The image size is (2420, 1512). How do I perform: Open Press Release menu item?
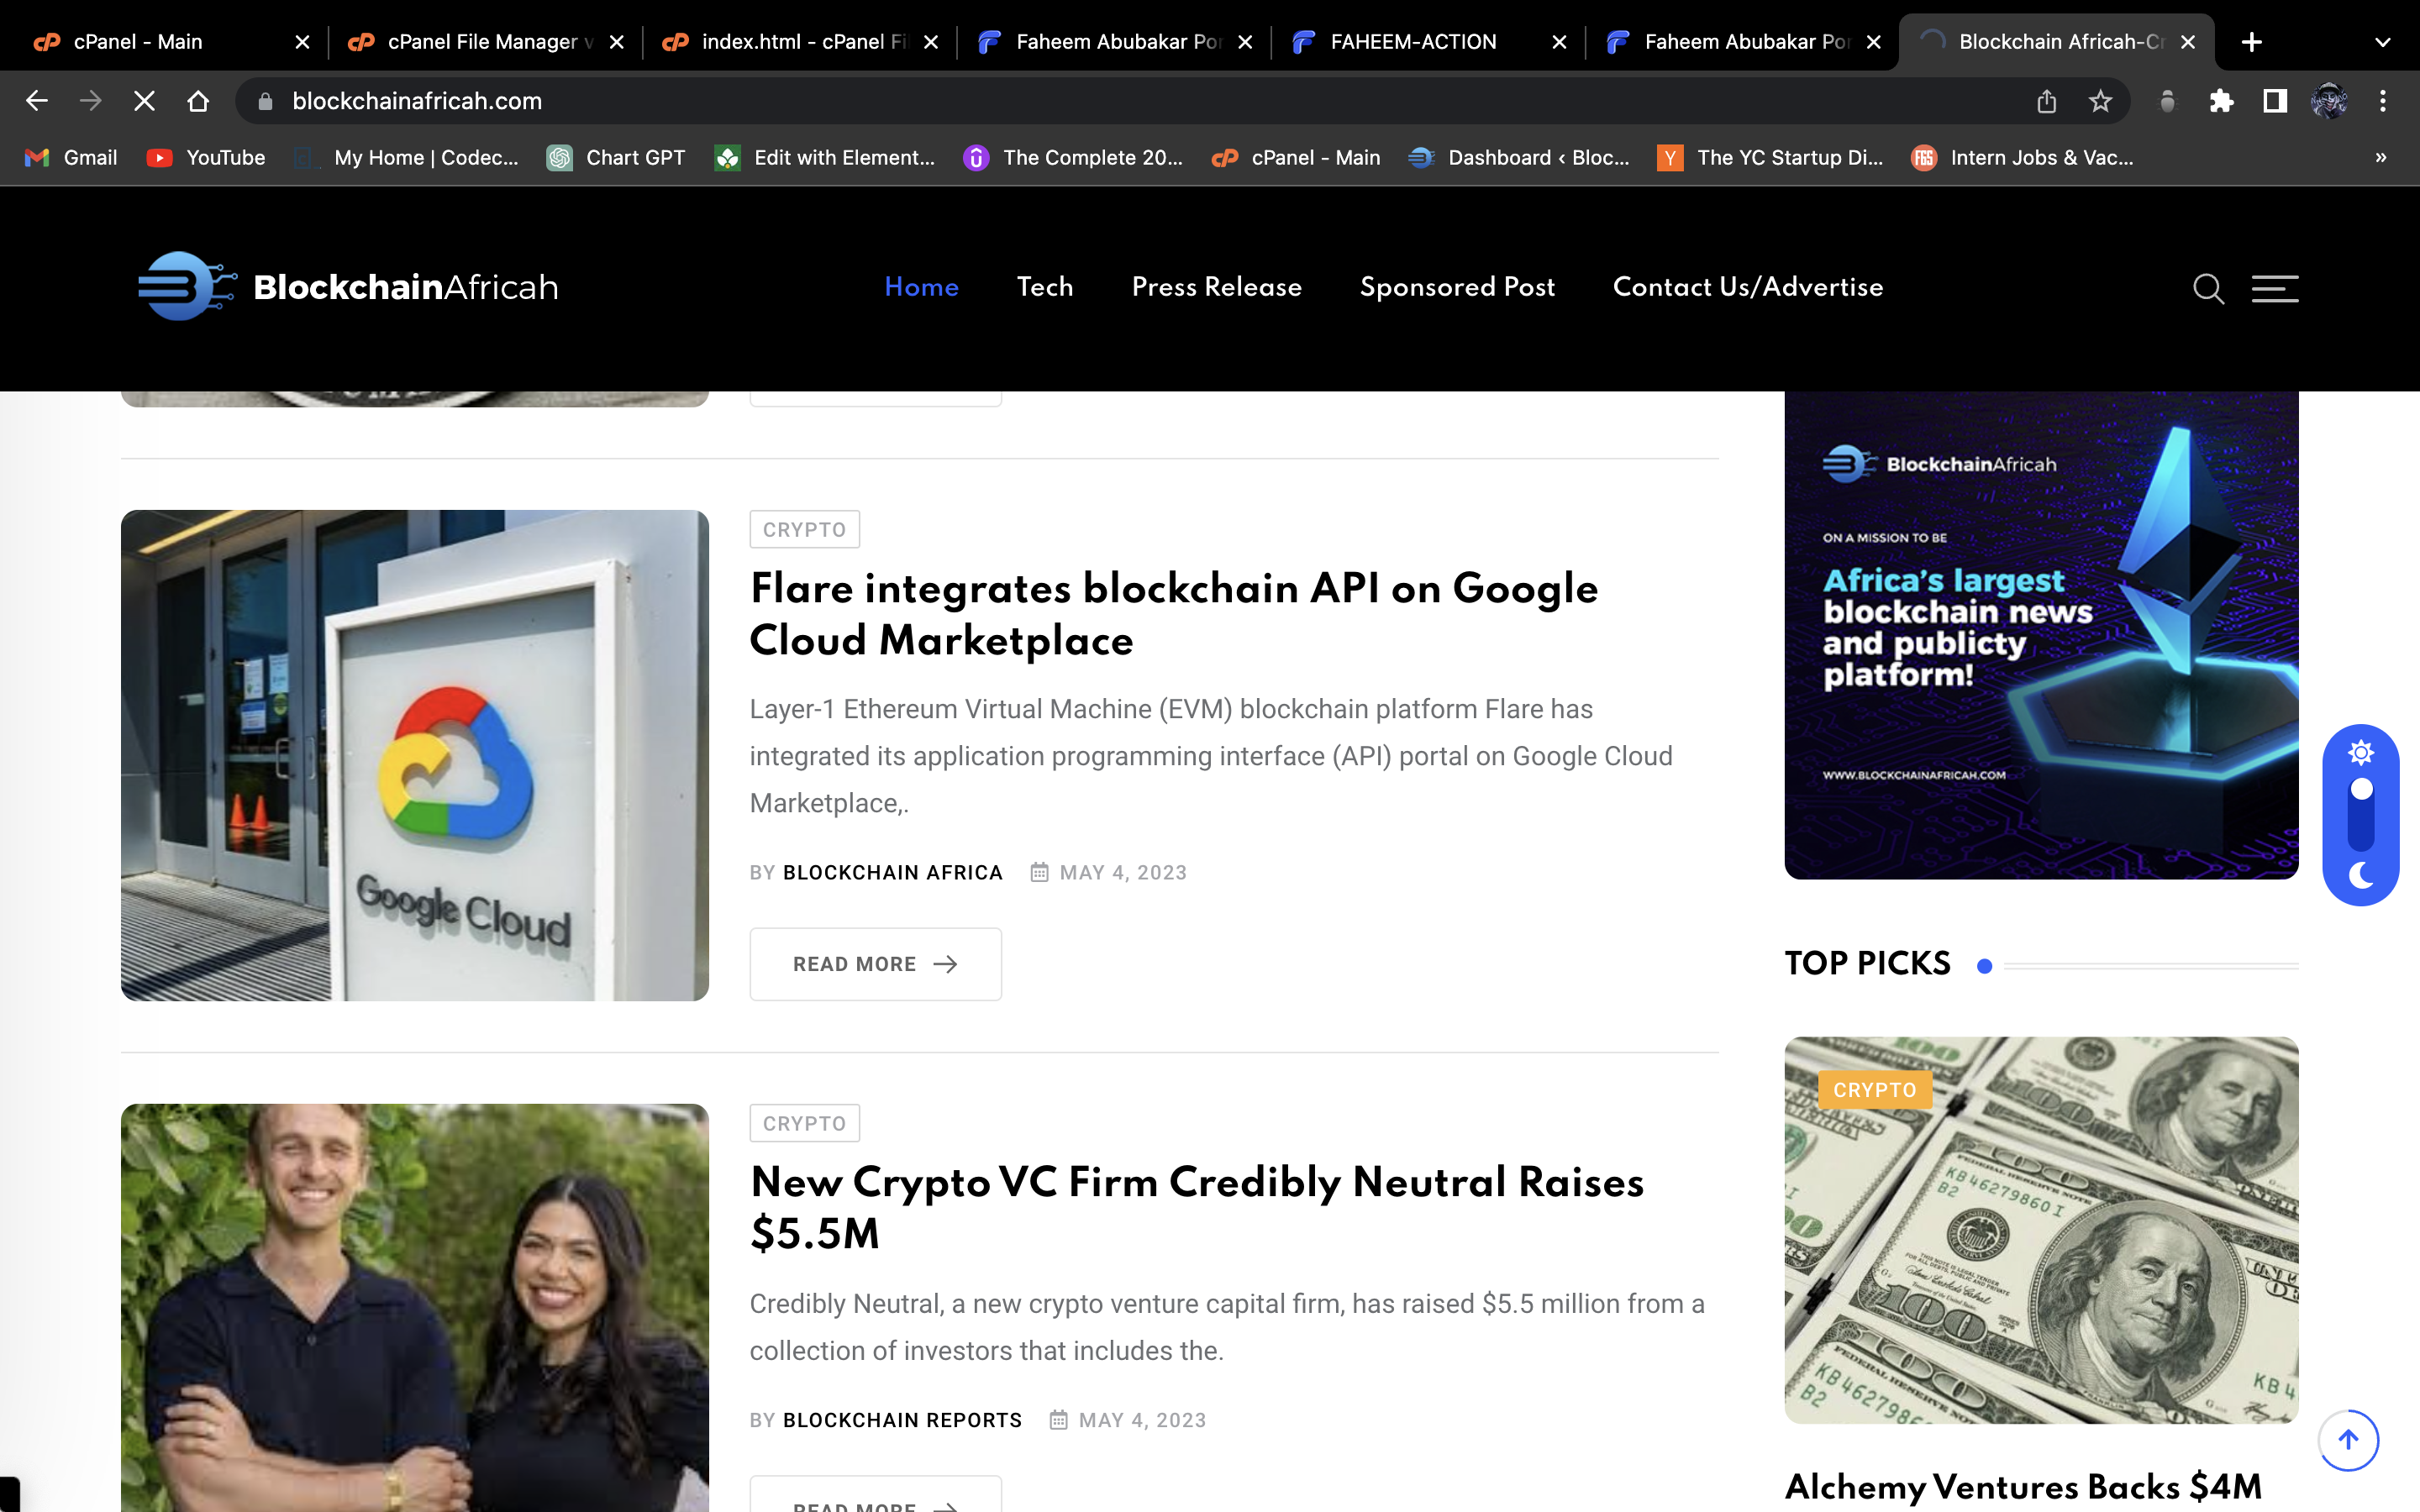1216,287
